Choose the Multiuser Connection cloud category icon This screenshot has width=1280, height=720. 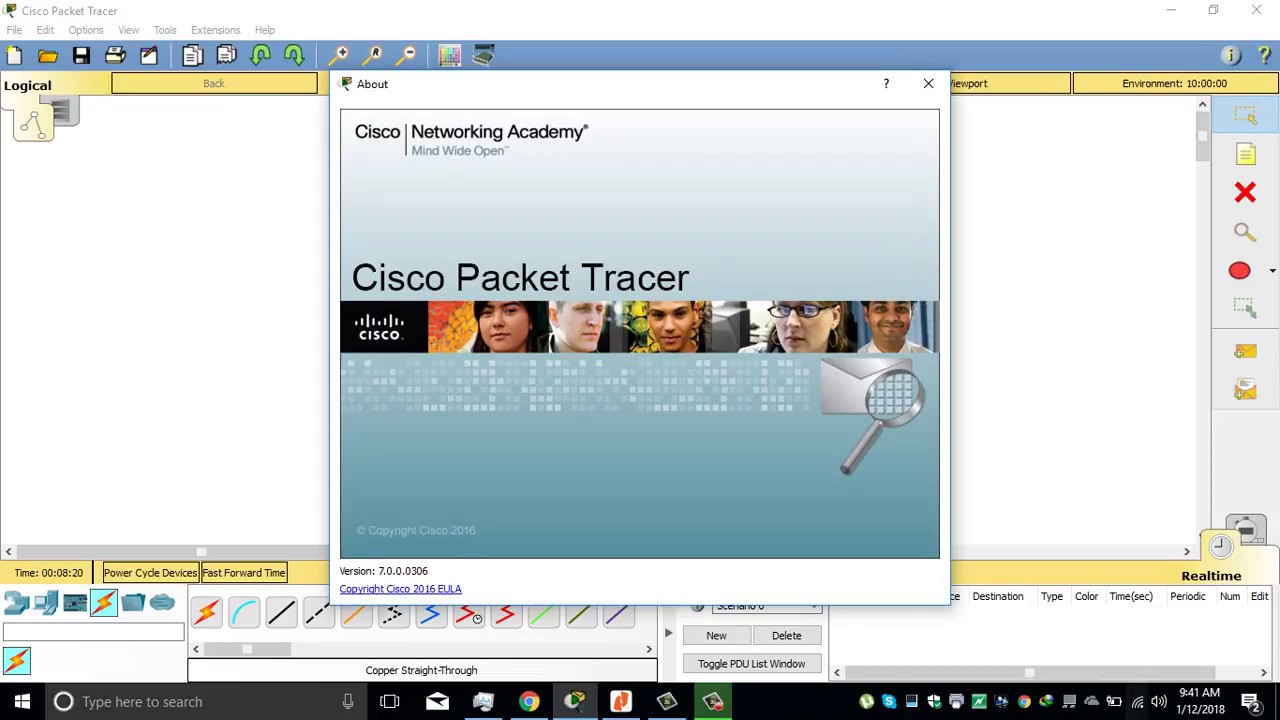(x=162, y=603)
